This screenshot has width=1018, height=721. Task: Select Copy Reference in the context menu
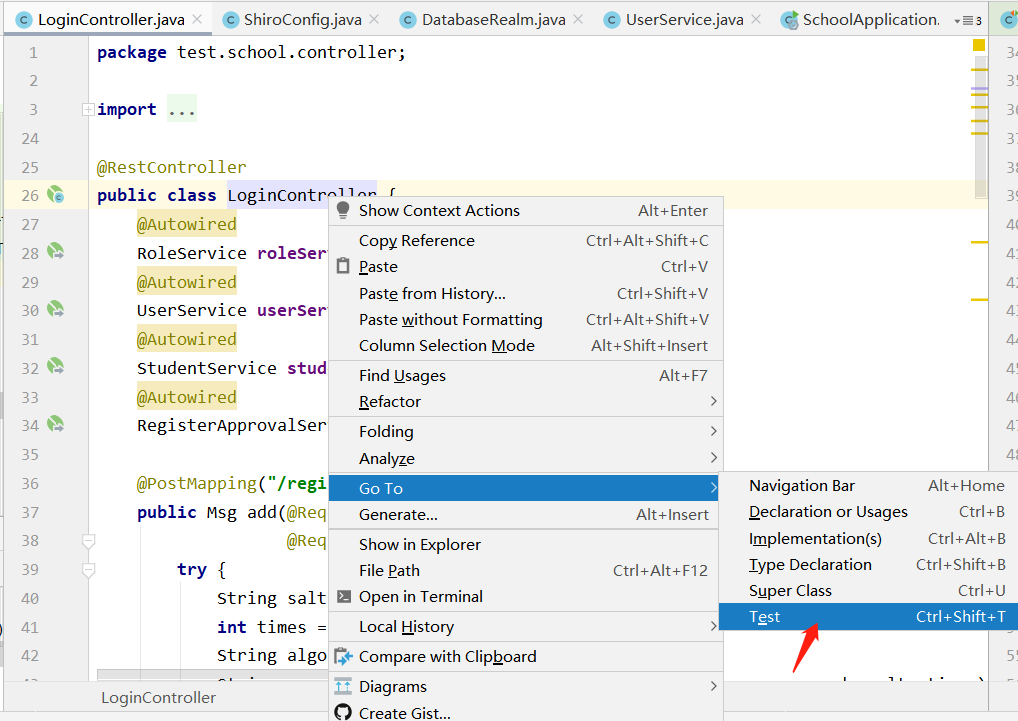pyautogui.click(x=526, y=241)
